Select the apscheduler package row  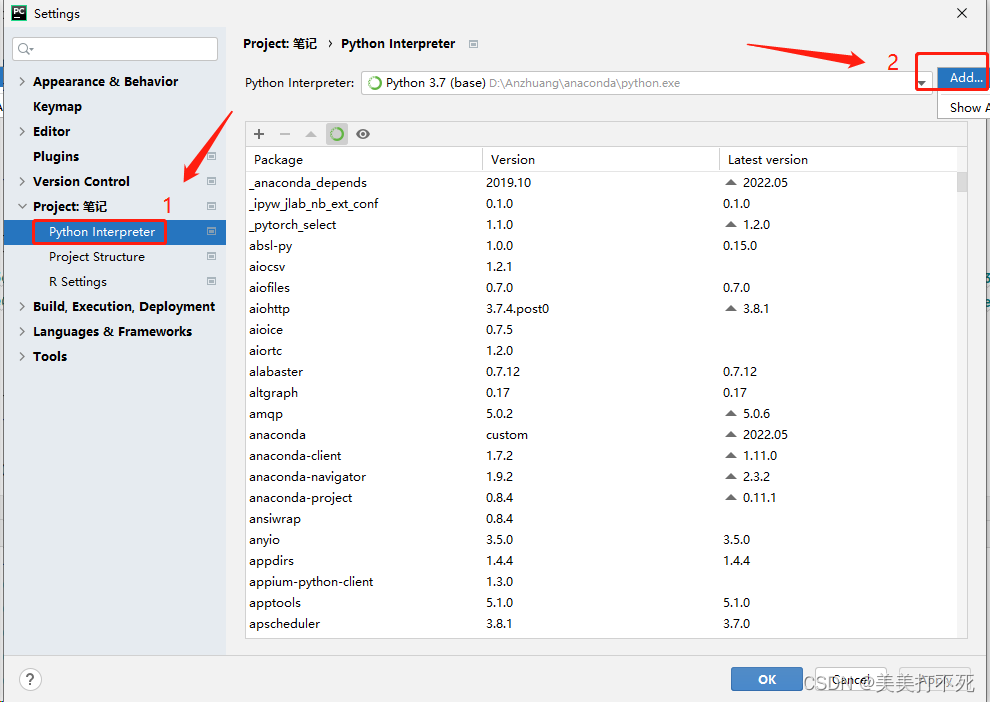tap(601, 624)
